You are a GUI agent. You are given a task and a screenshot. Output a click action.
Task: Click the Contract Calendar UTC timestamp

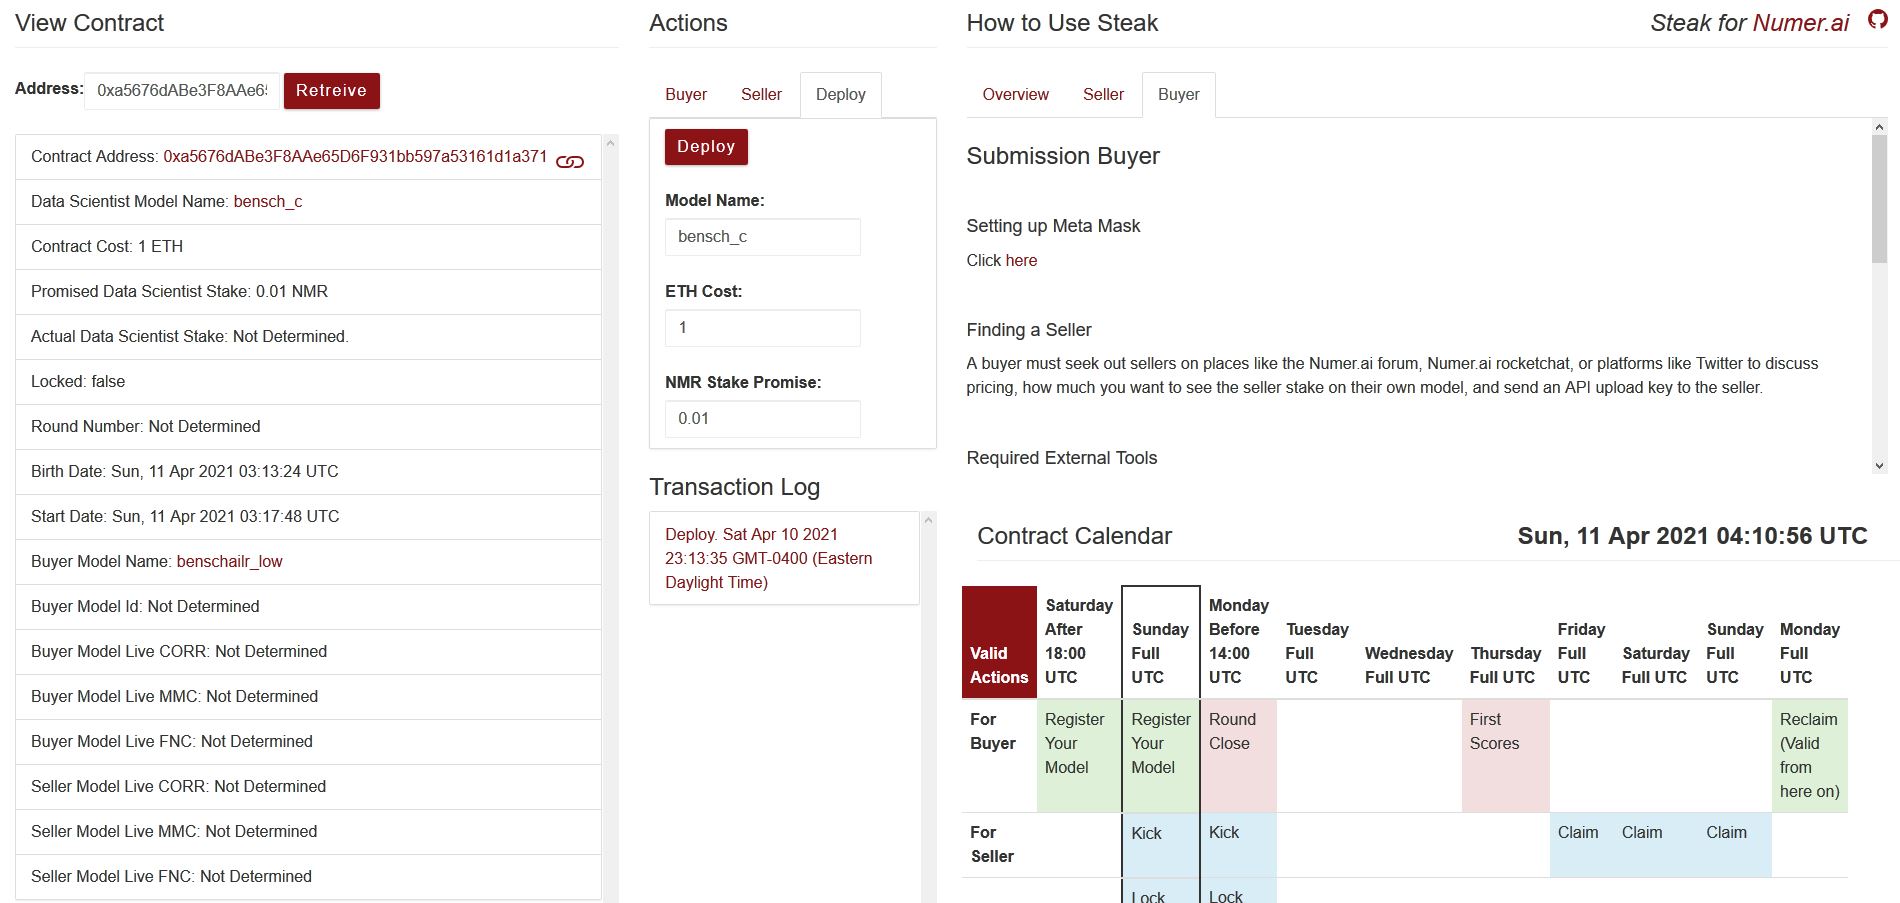coord(1692,536)
